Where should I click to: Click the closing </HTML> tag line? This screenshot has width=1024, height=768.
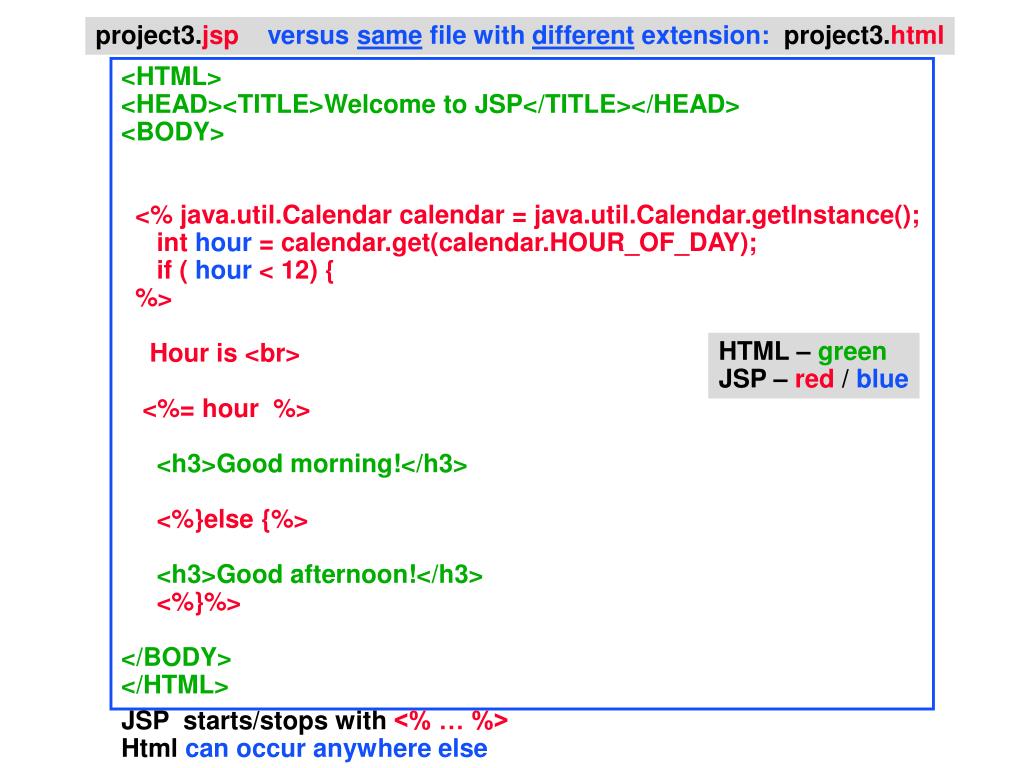pyautogui.click(x=175, y=686)
